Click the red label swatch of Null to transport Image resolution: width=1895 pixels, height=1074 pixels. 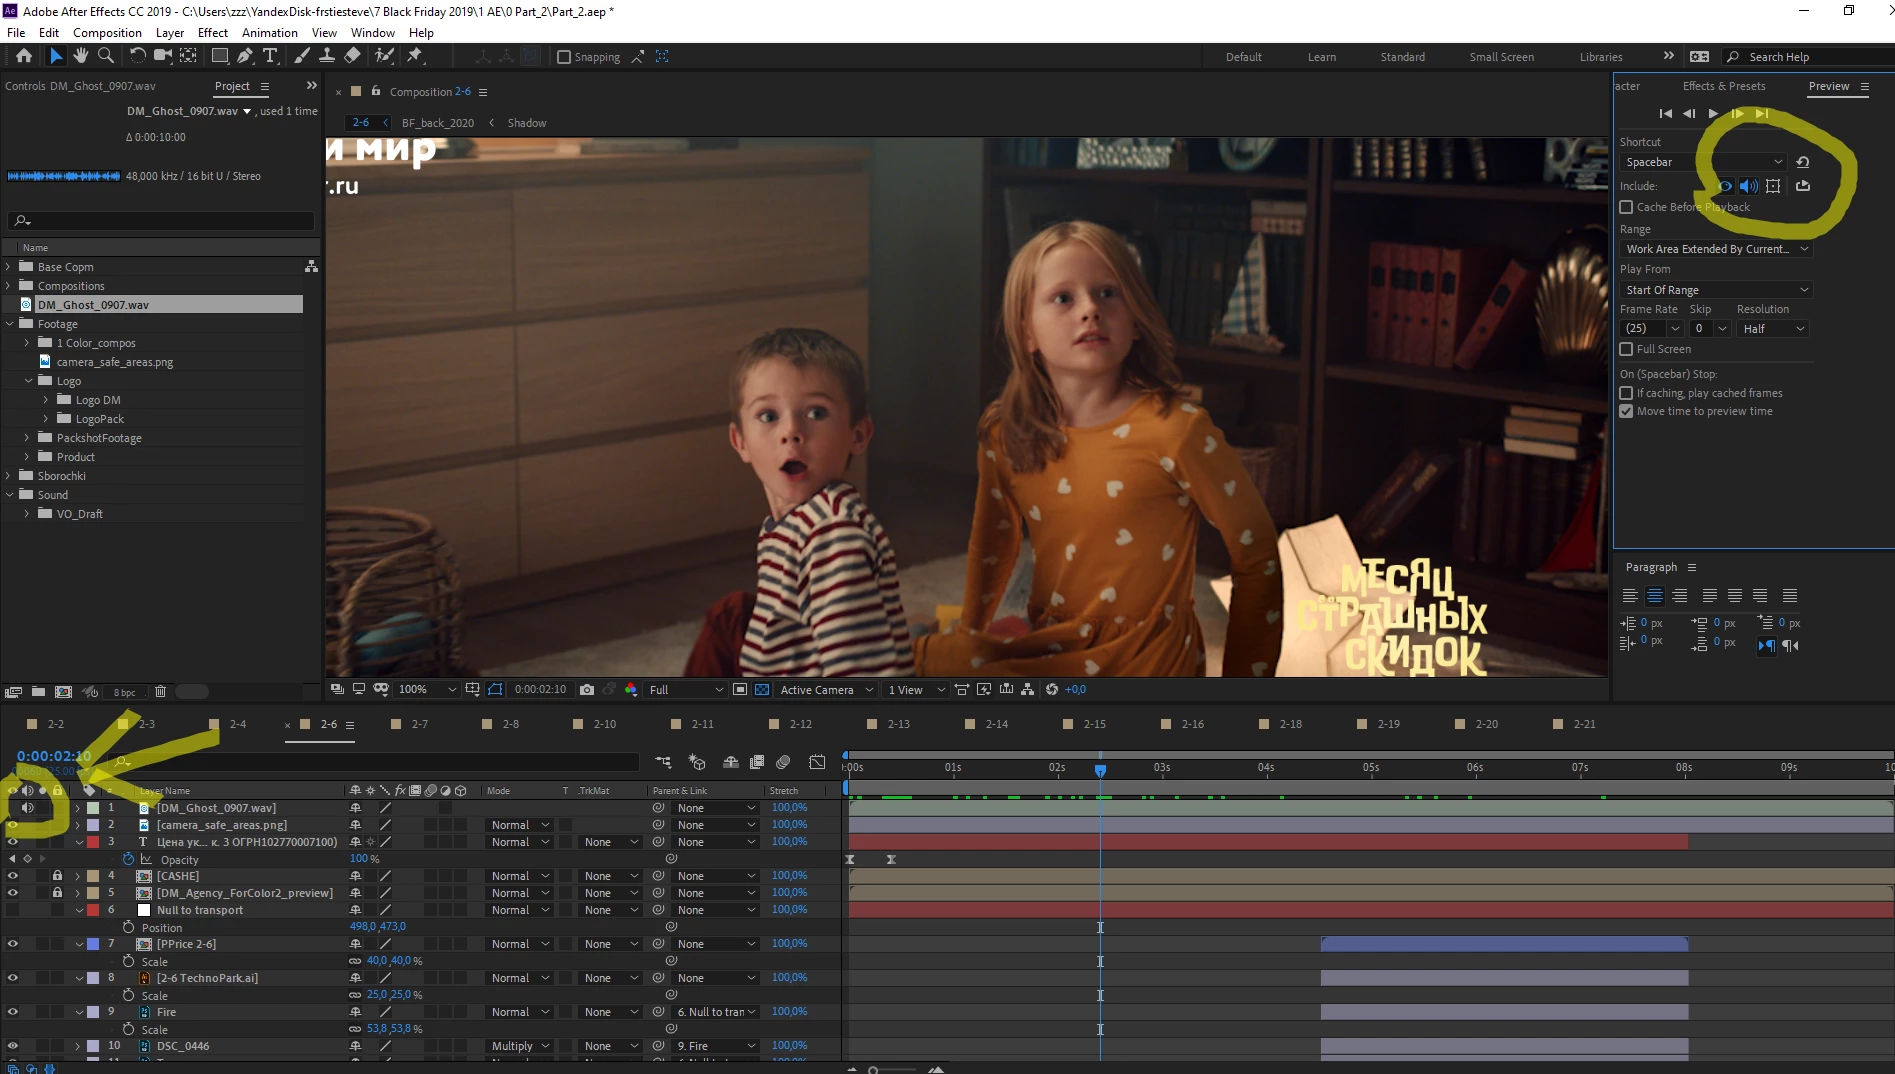click(x=93, y=910)
